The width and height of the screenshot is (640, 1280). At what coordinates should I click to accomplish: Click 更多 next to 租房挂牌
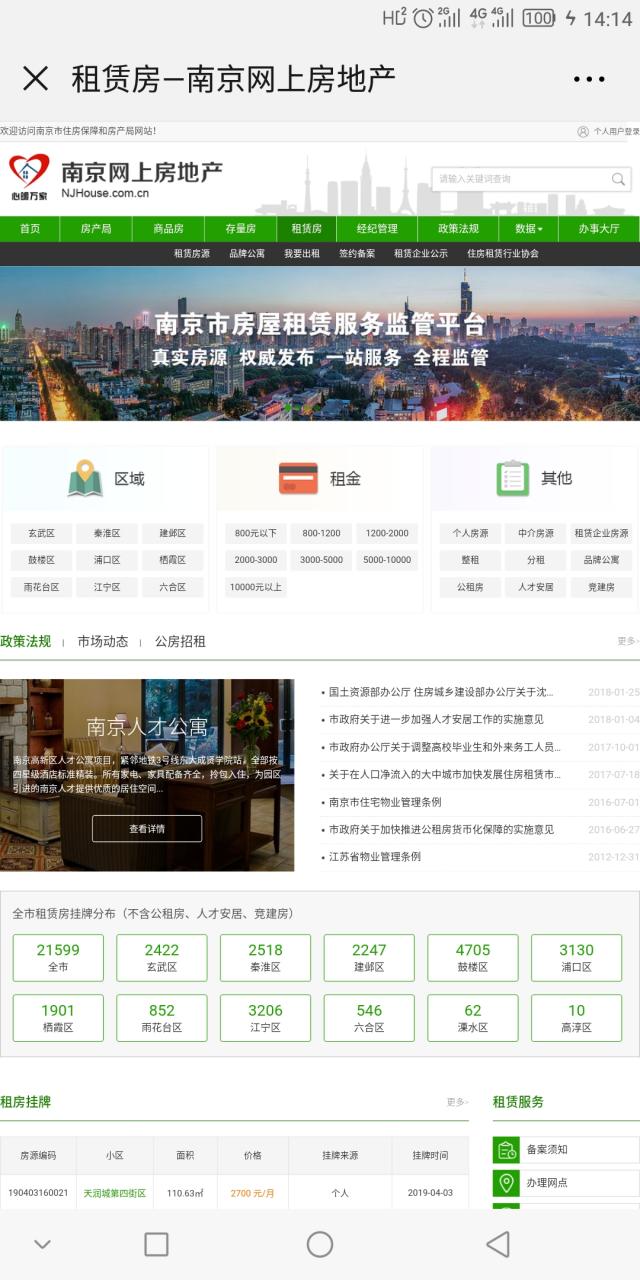point(457,1102)
